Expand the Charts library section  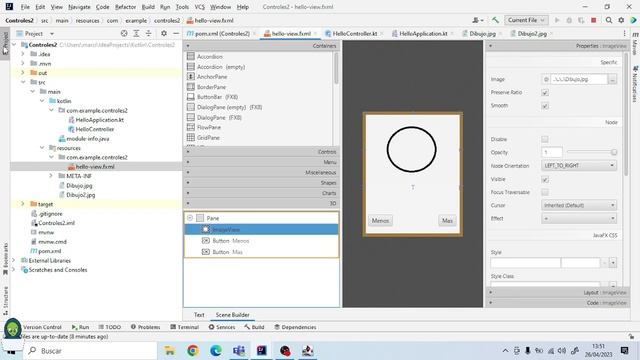[261, 193]
